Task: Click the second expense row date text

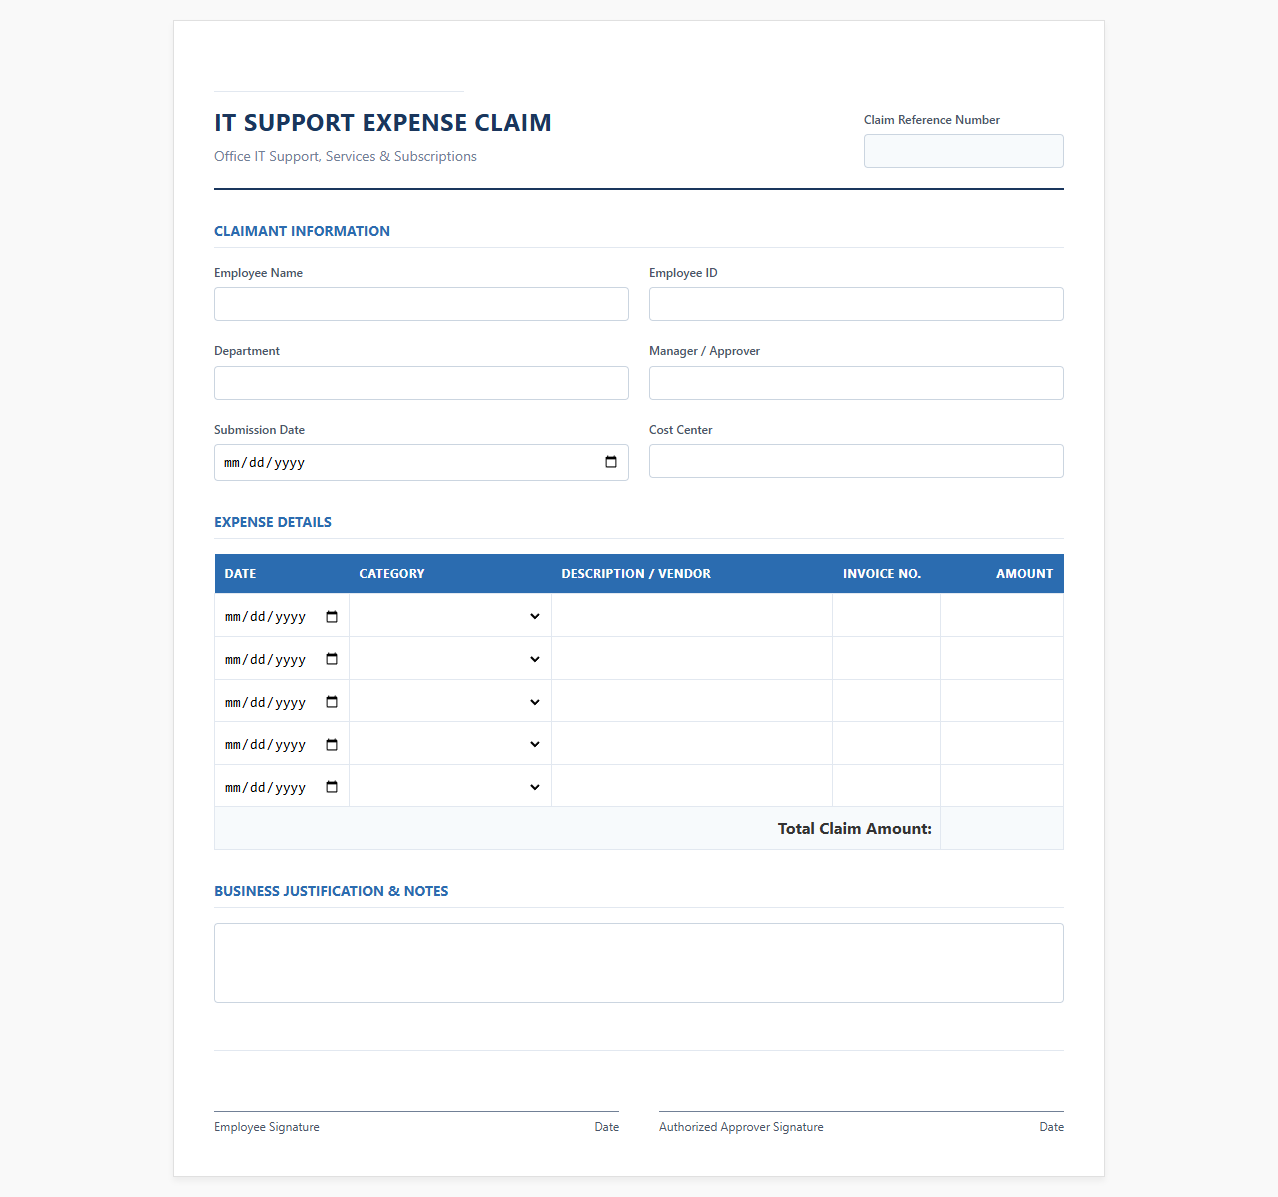Action: pos(265,660)
